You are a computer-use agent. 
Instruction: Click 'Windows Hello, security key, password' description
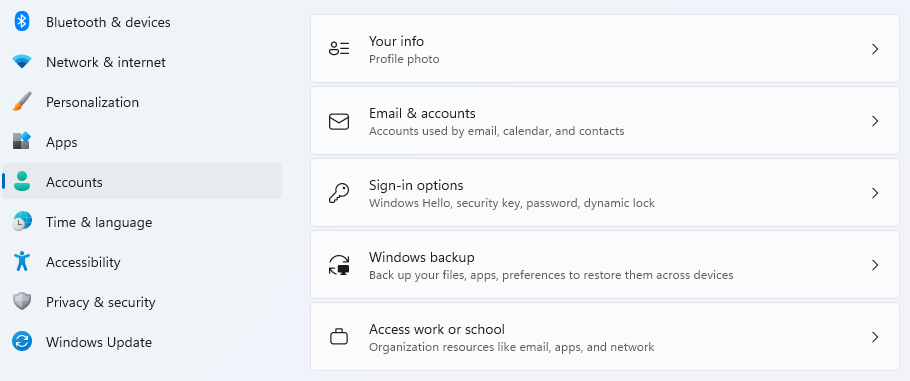click(x=512, y=203)
